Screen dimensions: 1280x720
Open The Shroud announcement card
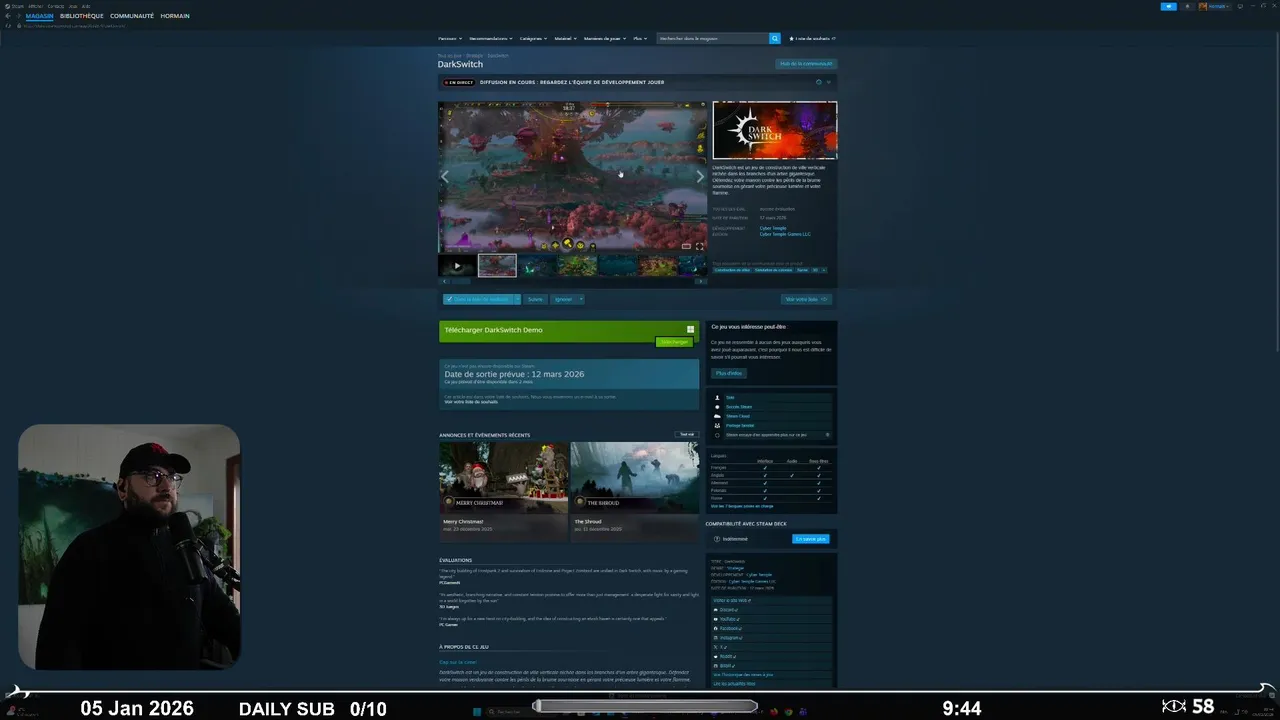click(634, 492)
